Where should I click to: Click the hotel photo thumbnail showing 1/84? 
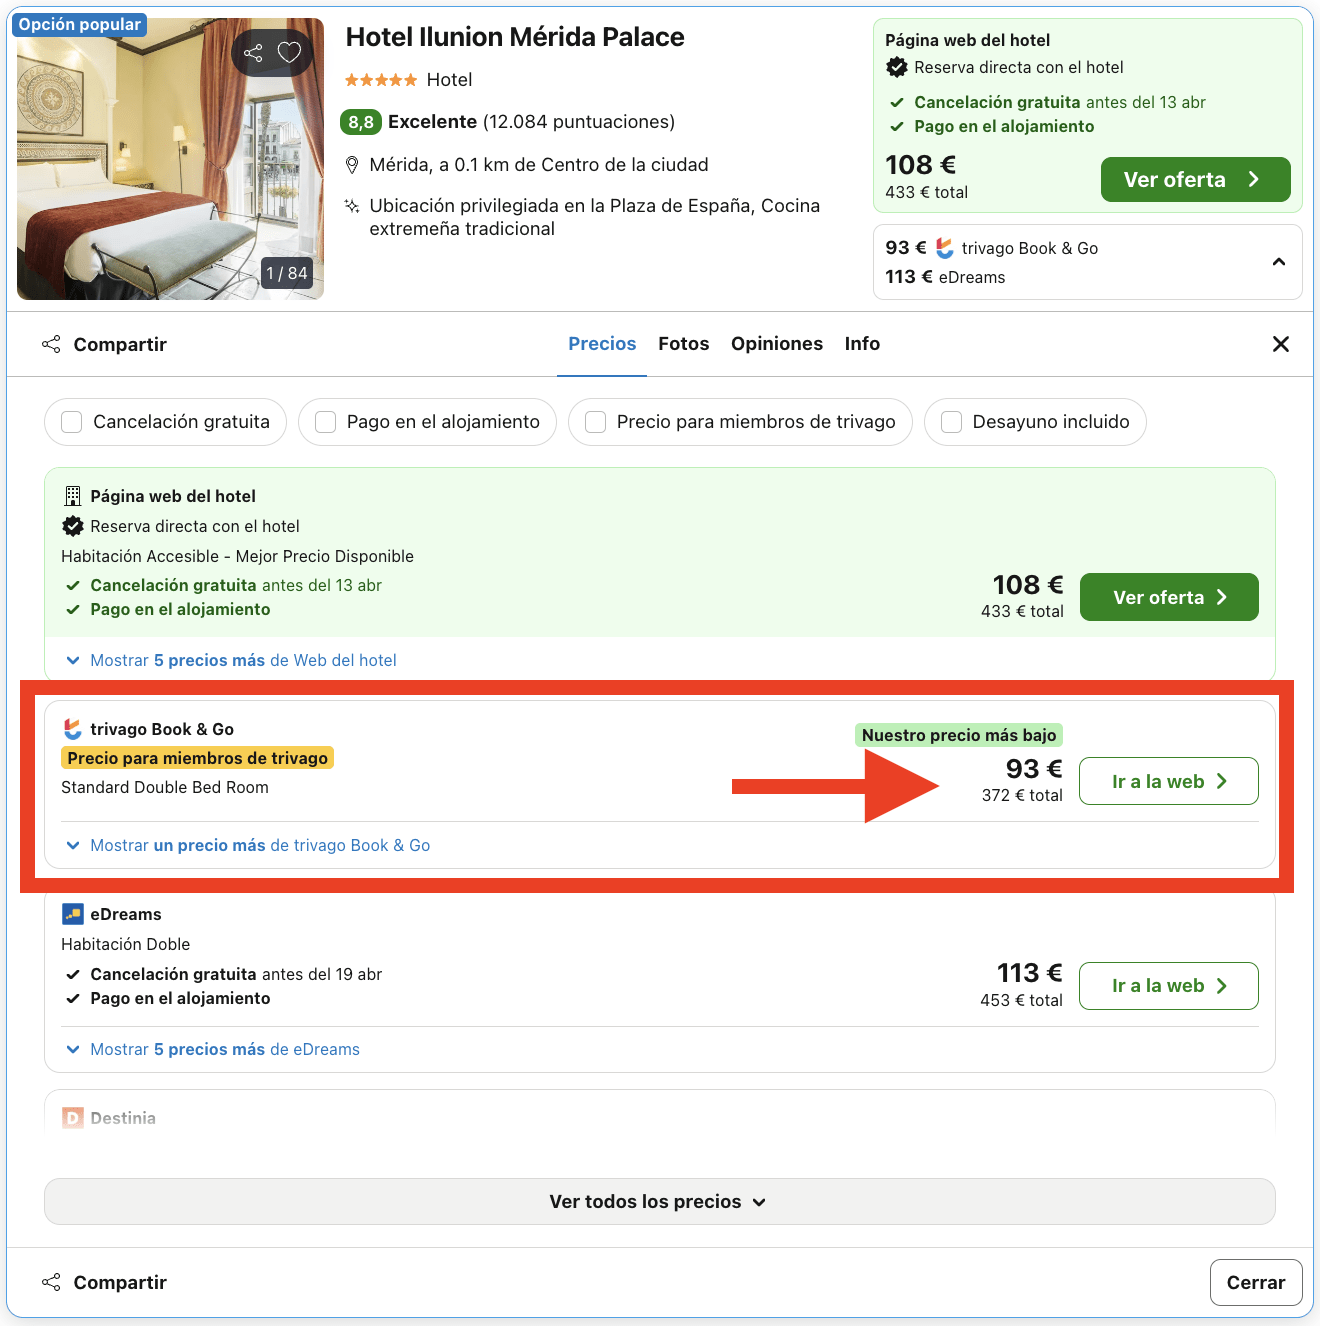pyautogui.click(x=170, y=157)
